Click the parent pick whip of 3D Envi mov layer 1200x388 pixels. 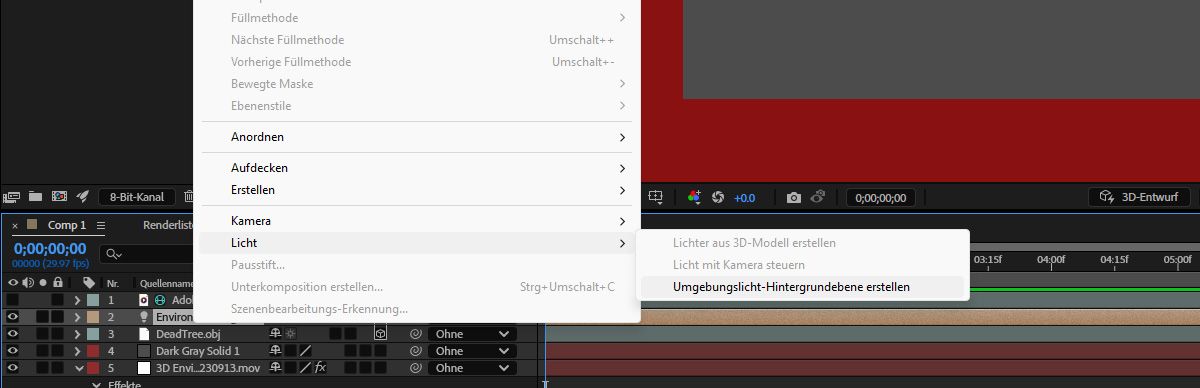click(x=415, y=368)
